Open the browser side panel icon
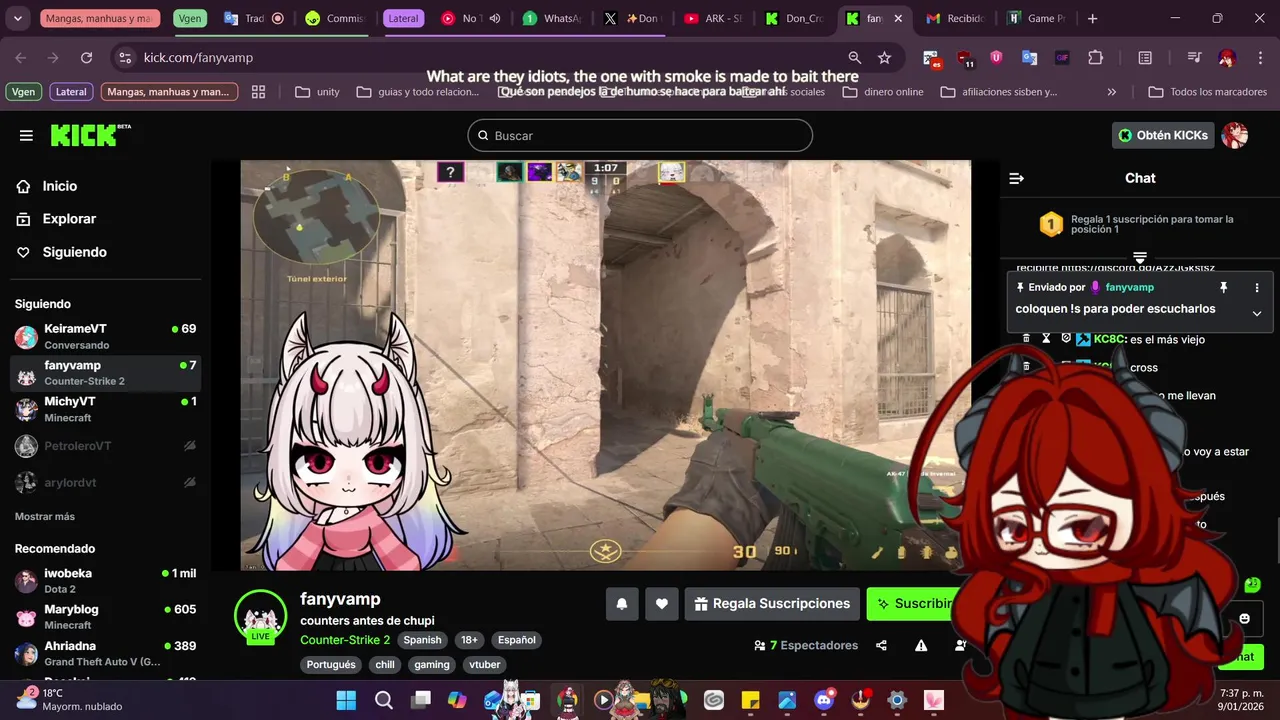This screenshot has height=720, width=1280. coord(1145,58)
